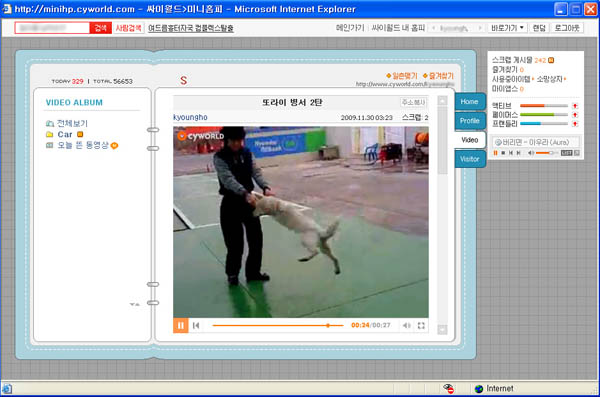Screen dimensions: 600x397
Task: Pause the background music player
Action: coord(496,153)
